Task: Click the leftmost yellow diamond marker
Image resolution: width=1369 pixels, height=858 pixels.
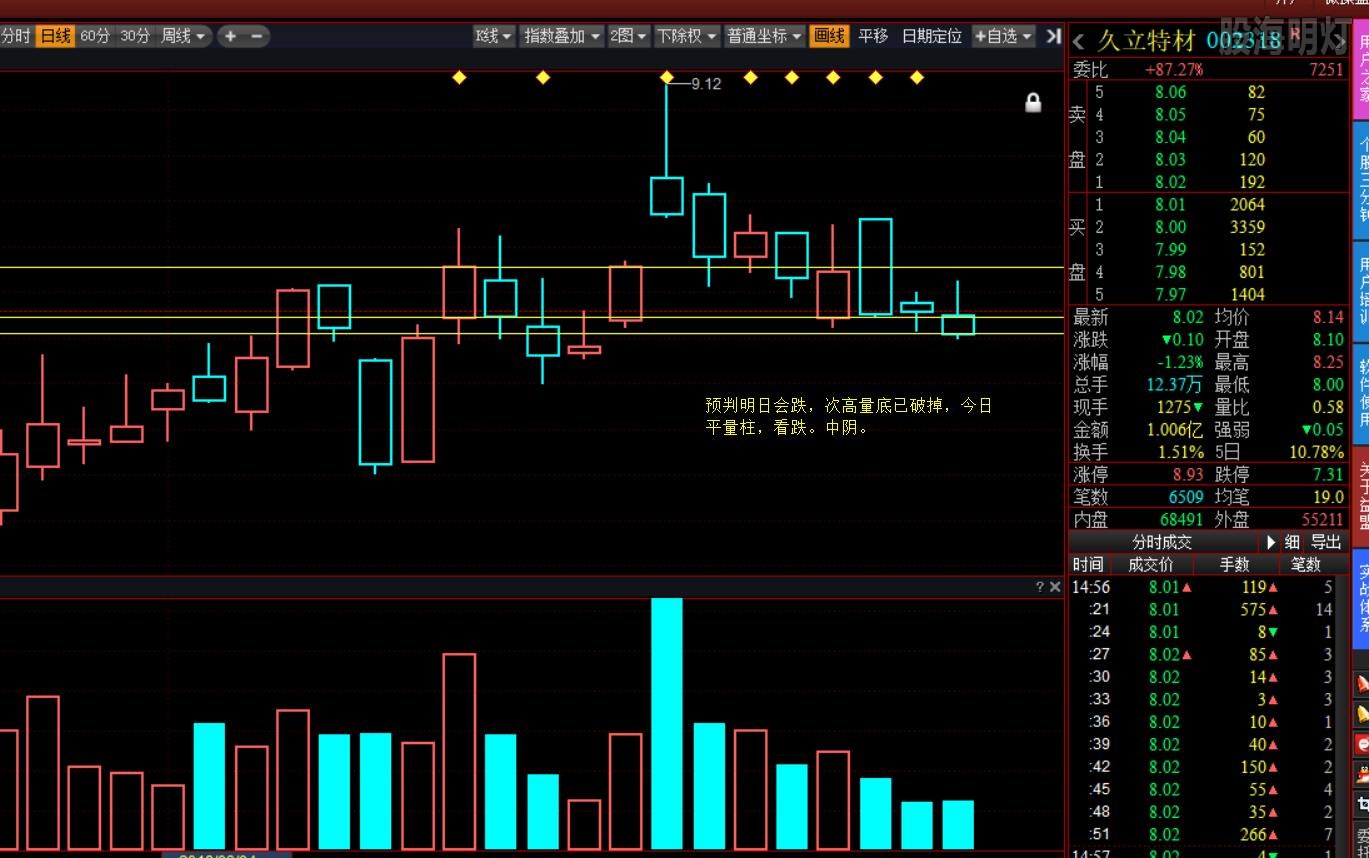Action: click(459, 77)
